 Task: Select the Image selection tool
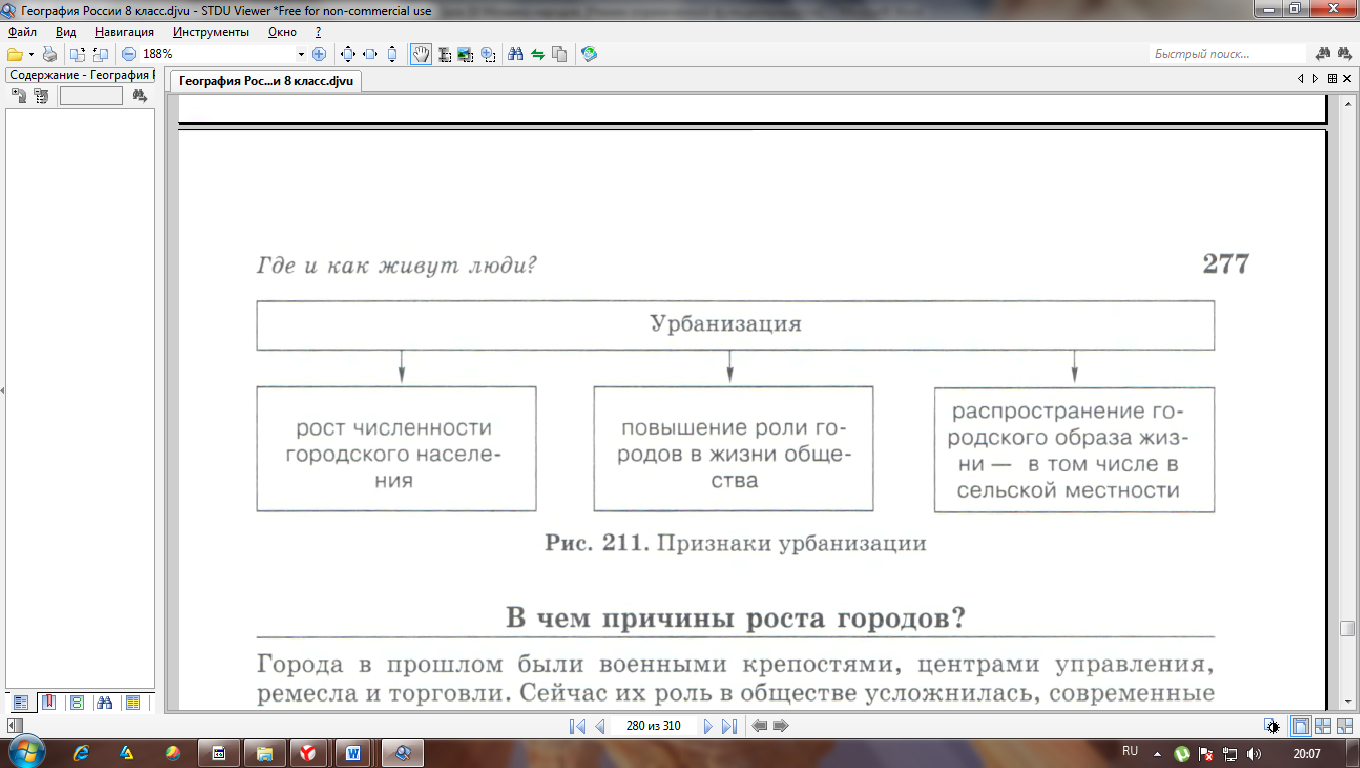tap(465, 54)
